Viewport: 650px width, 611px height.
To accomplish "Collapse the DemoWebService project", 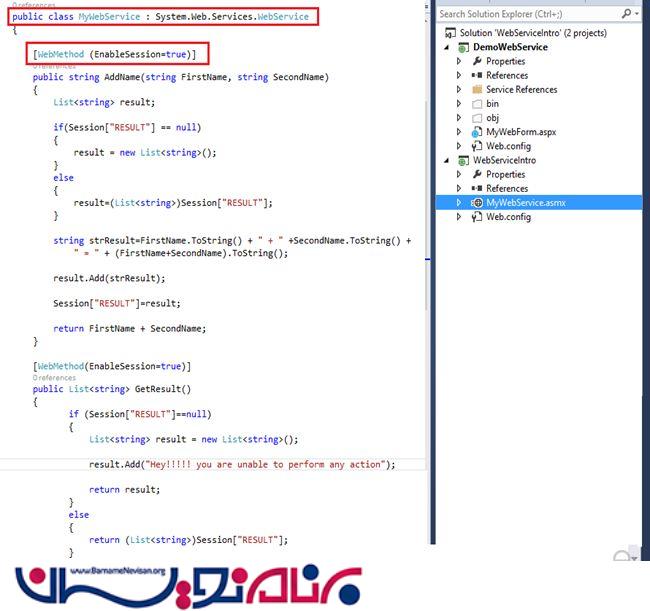I will click(447, 47).
